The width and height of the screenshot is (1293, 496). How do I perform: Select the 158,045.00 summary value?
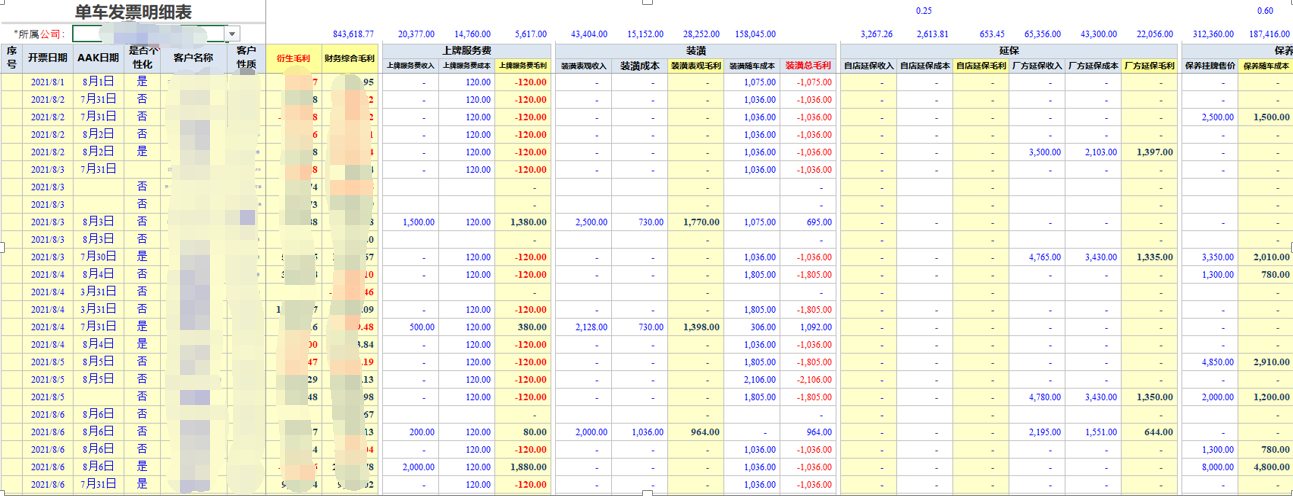(755, 34)
